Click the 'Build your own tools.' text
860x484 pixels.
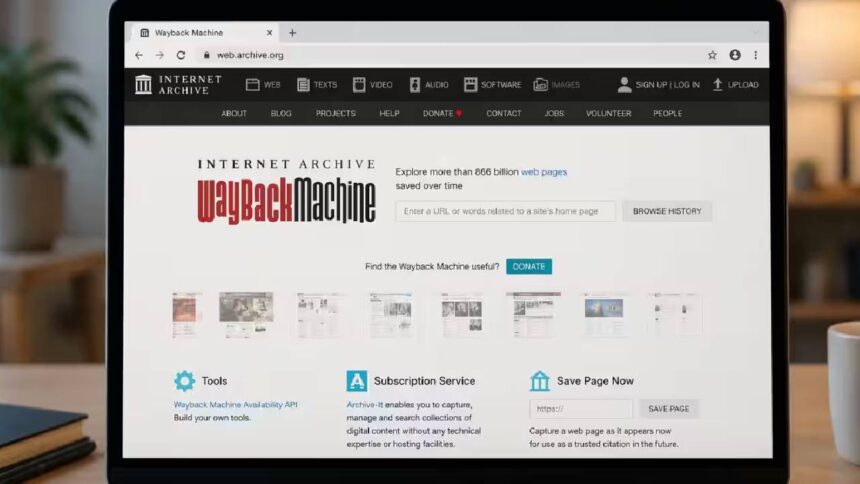pos(212,418)
